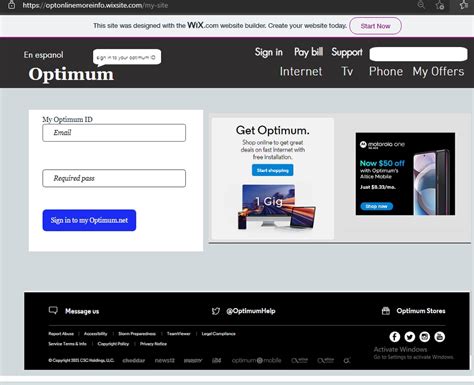Click the Twitter bird icon beside @OptimumHelp

(216, 311)
